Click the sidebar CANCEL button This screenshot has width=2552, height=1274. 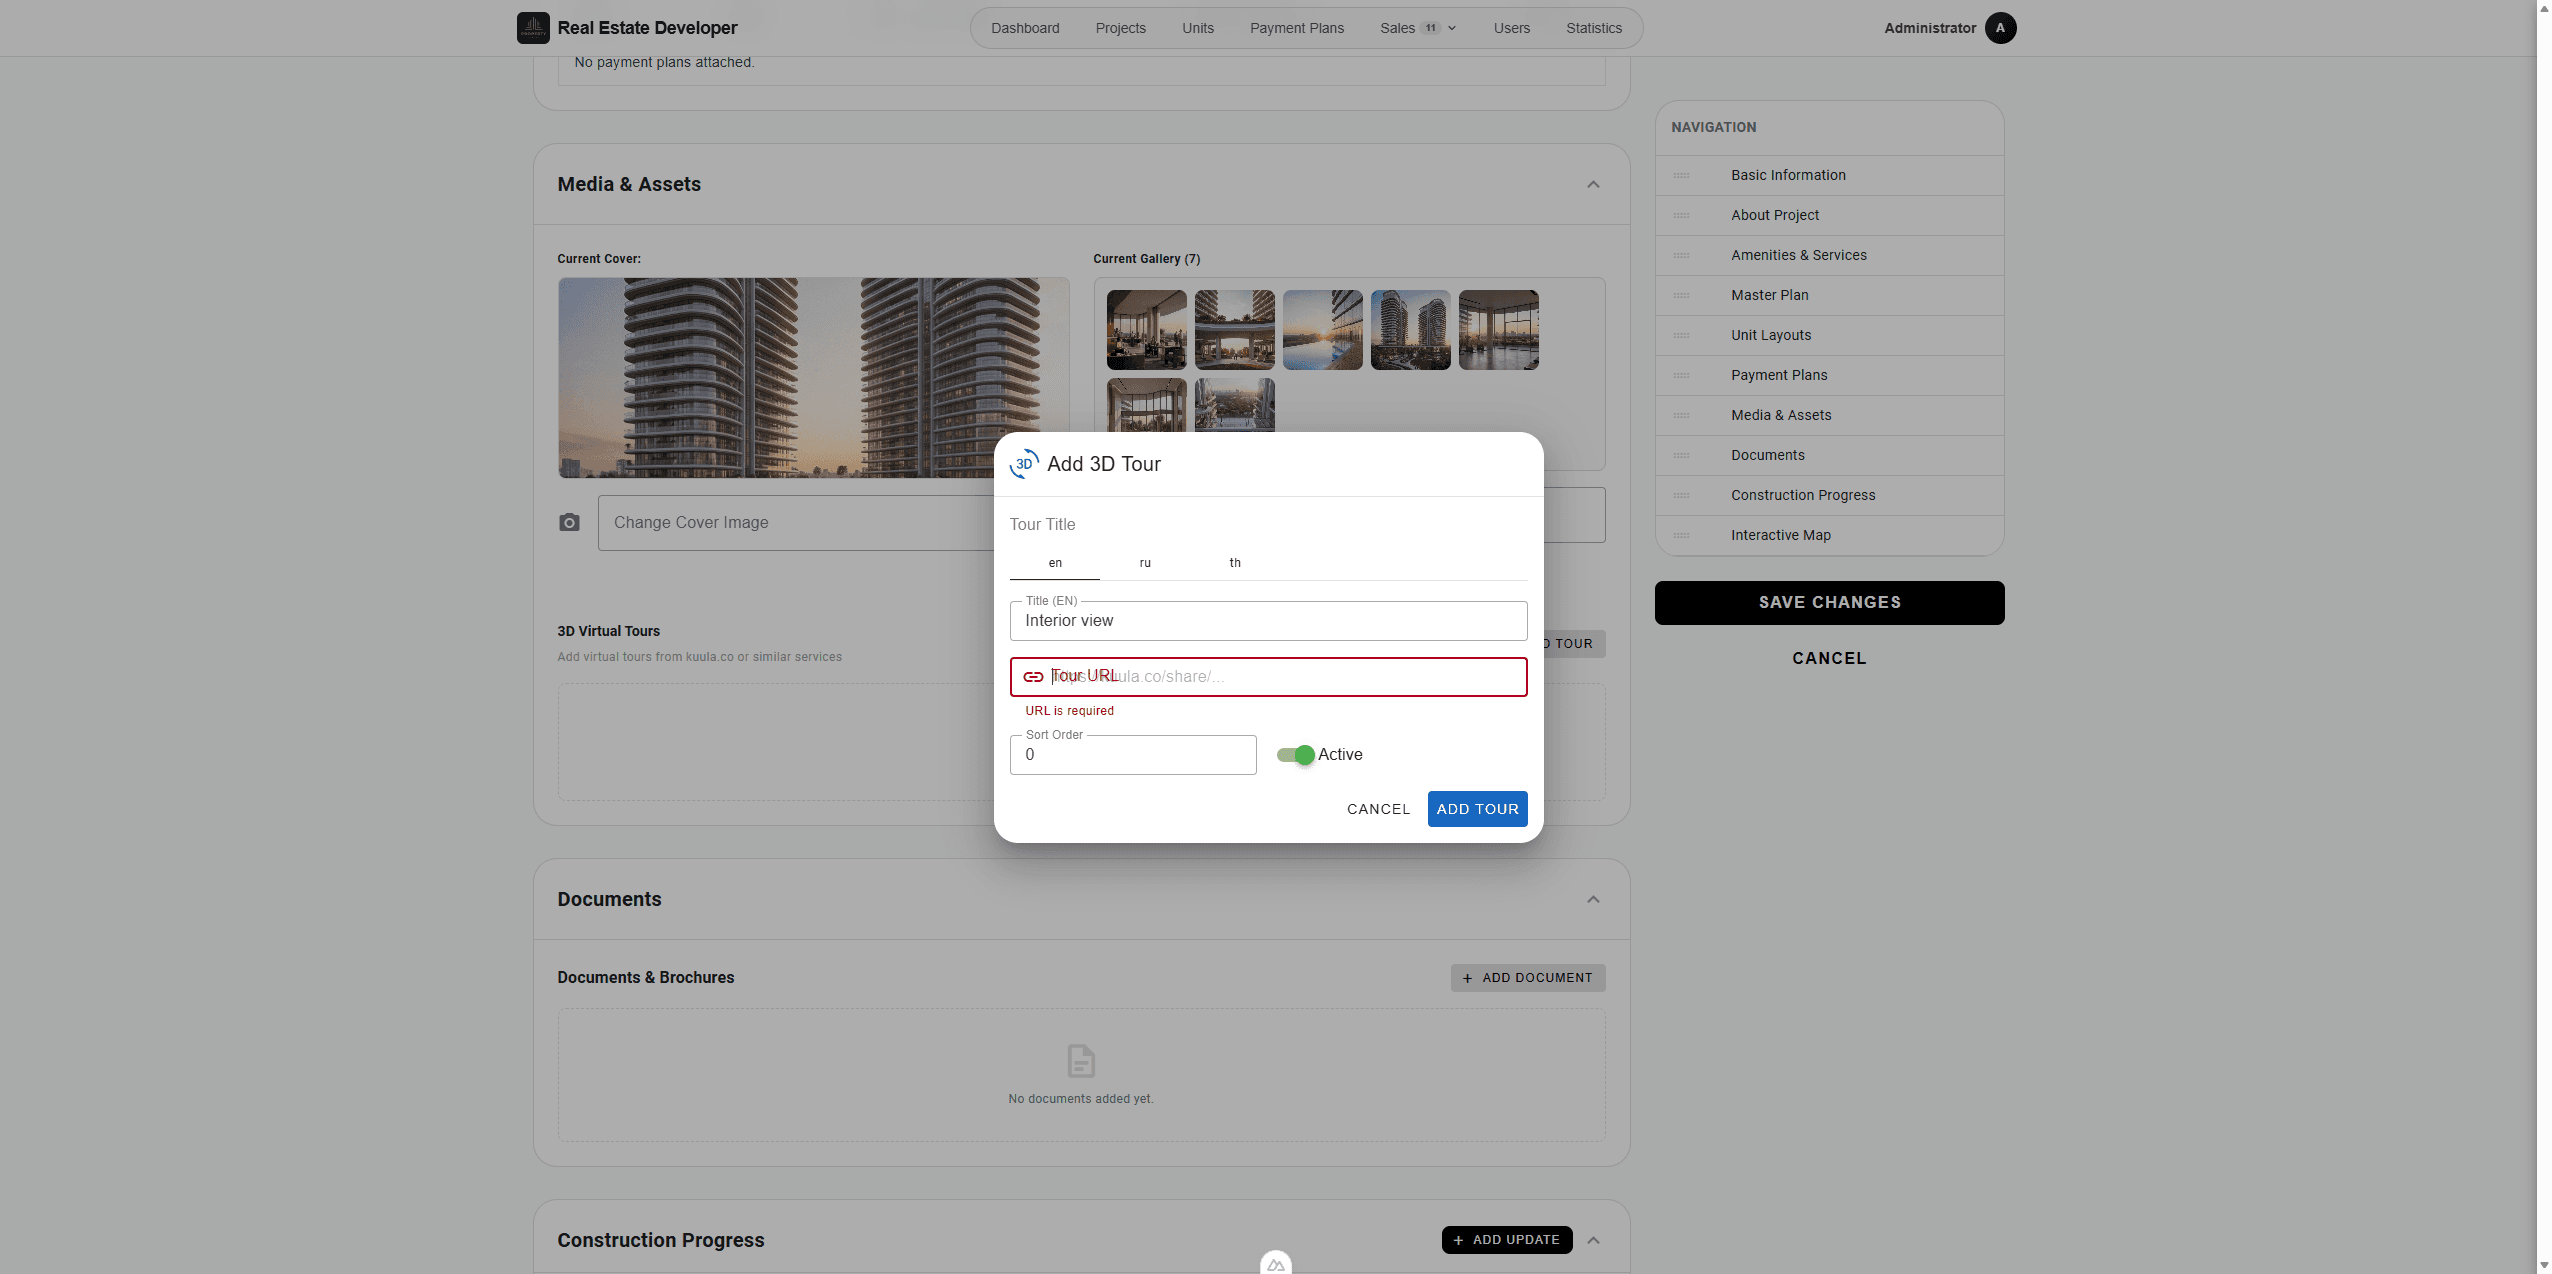(x=1829, y=659)
